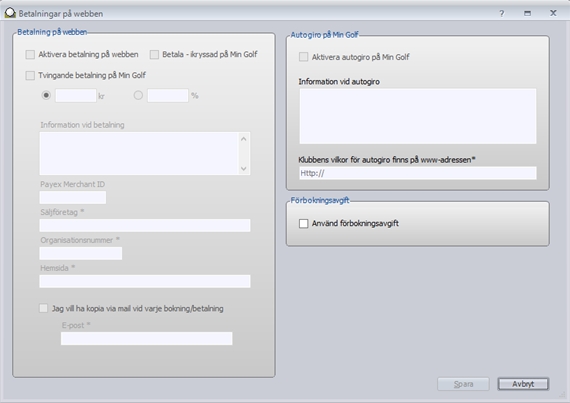This screenshot has width=570, height=403.
Task: Click the application icon in title bar
Action: click(10, 13)
